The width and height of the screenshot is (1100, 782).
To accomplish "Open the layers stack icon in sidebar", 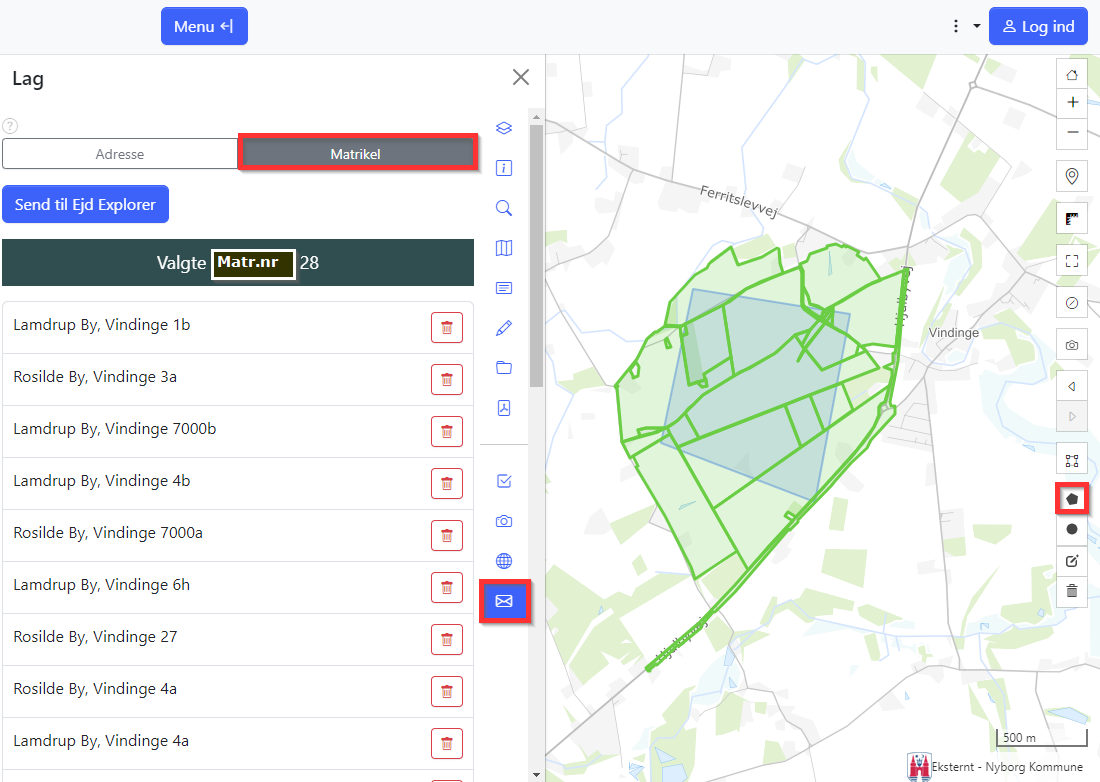I will (x=504, y=128).
